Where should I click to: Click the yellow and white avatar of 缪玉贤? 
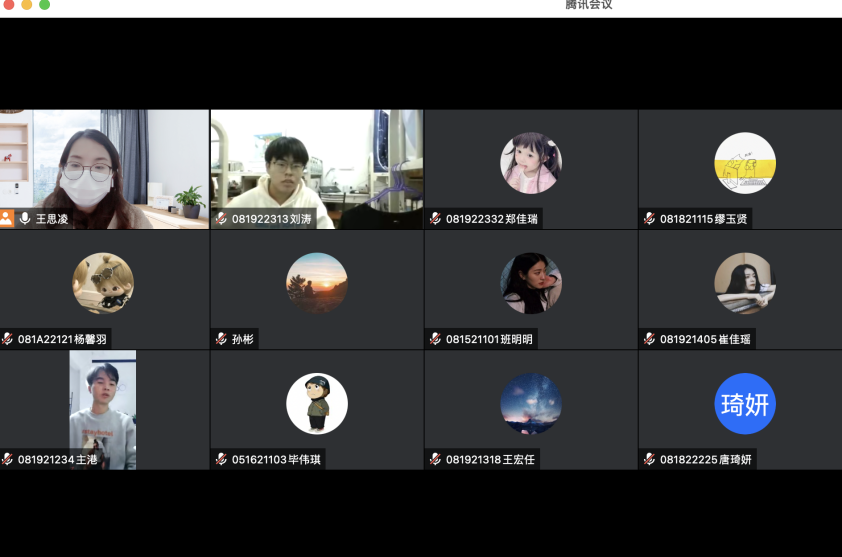745,163
